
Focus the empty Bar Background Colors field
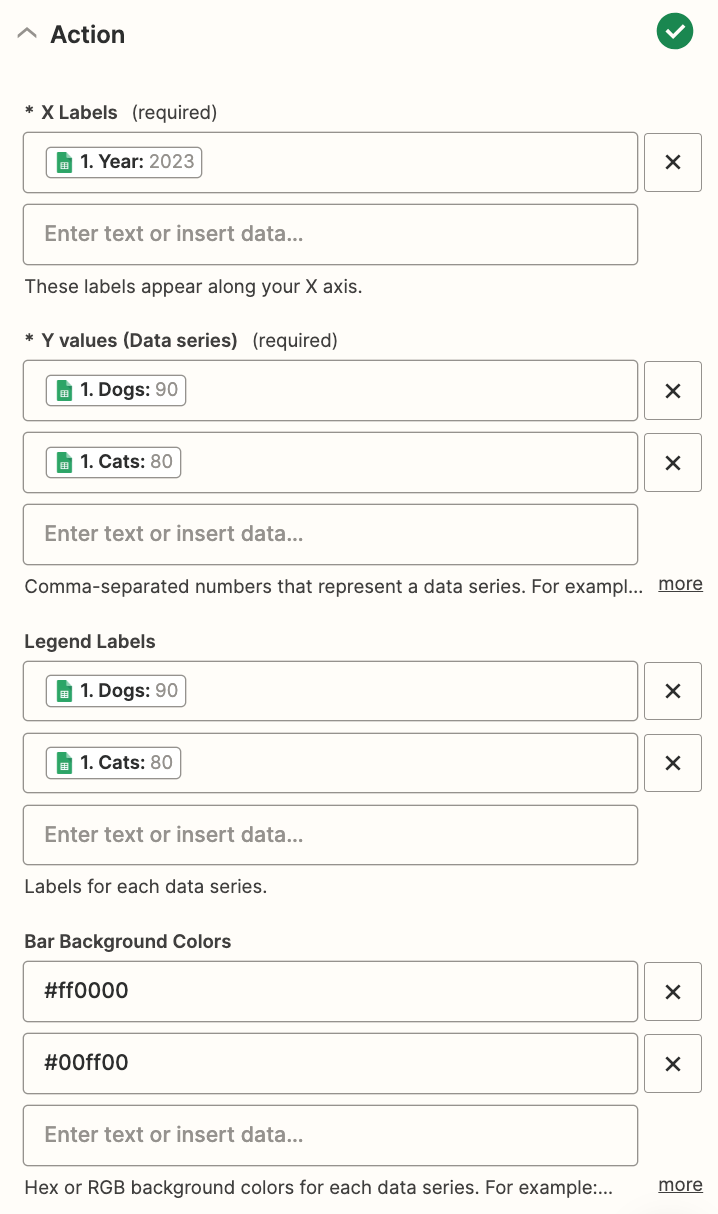(x=330, y=1135)
